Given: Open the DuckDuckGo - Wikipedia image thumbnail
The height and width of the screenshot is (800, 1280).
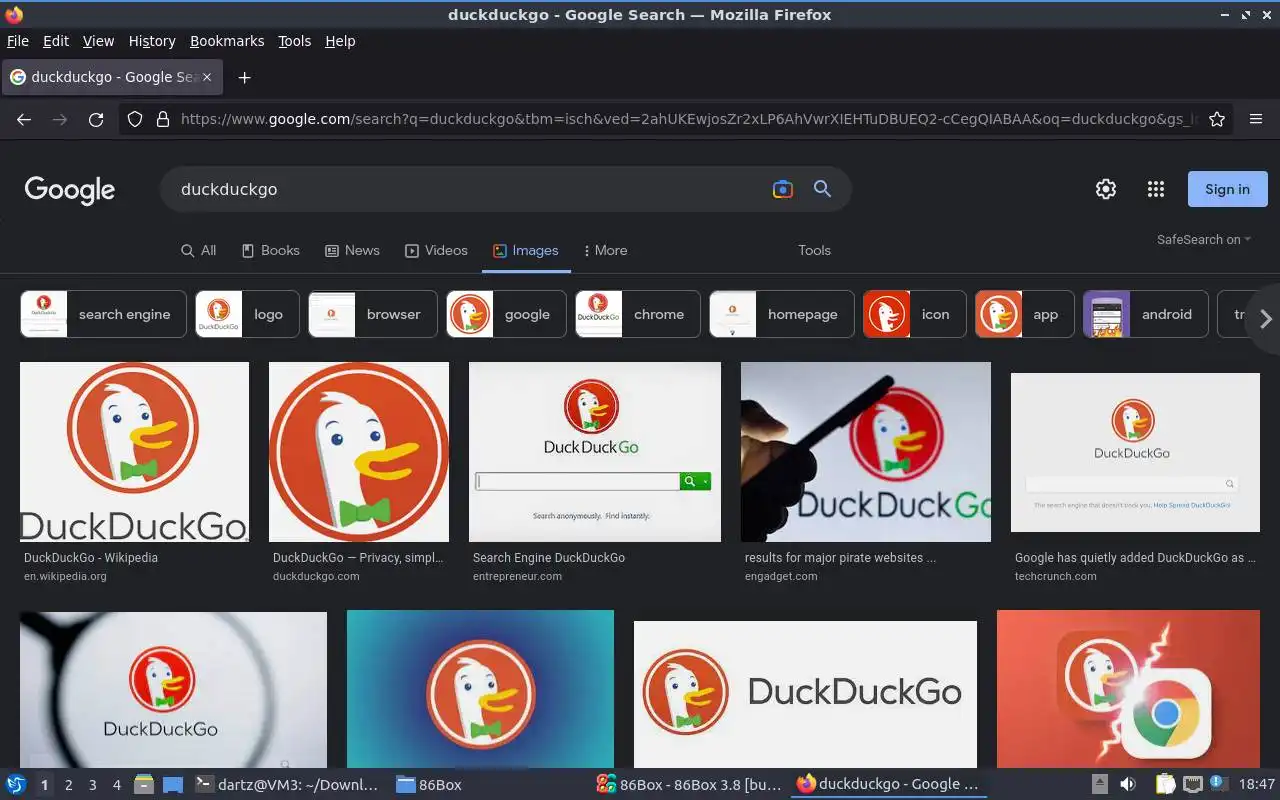Looking at the screenshot, I should tap(134, 452).
